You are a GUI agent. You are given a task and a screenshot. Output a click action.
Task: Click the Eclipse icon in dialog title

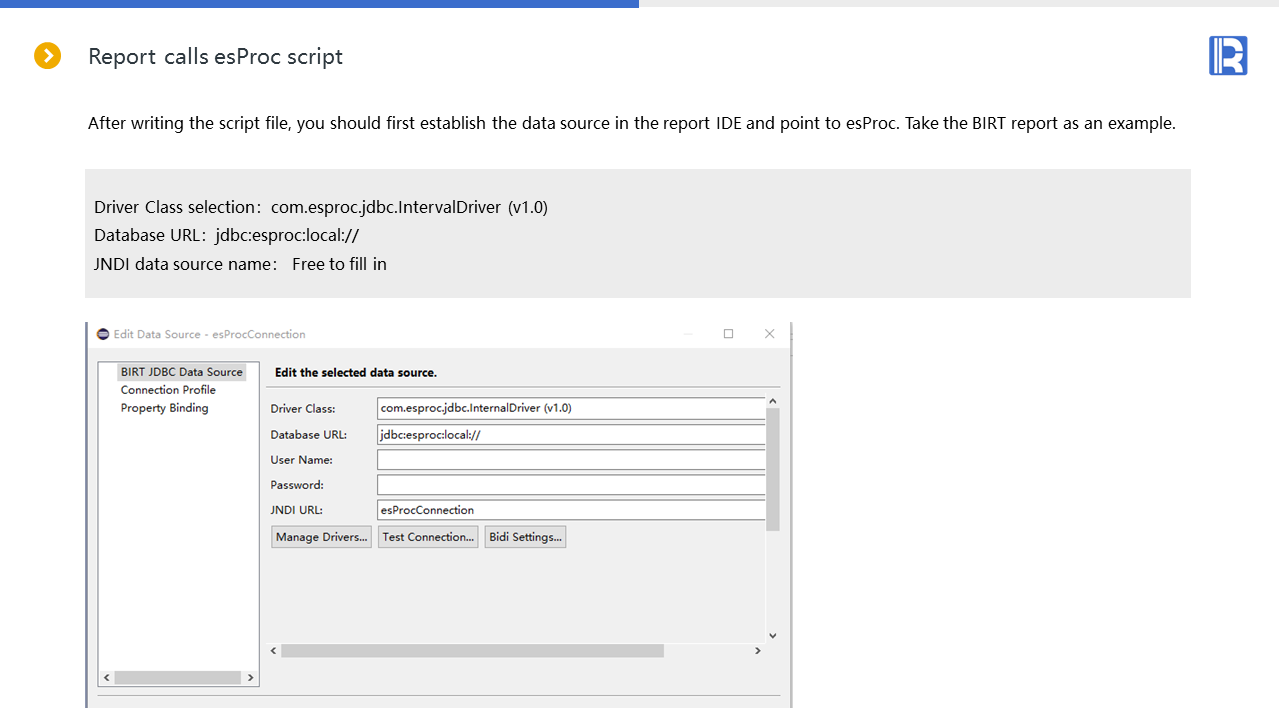(103, 334)
